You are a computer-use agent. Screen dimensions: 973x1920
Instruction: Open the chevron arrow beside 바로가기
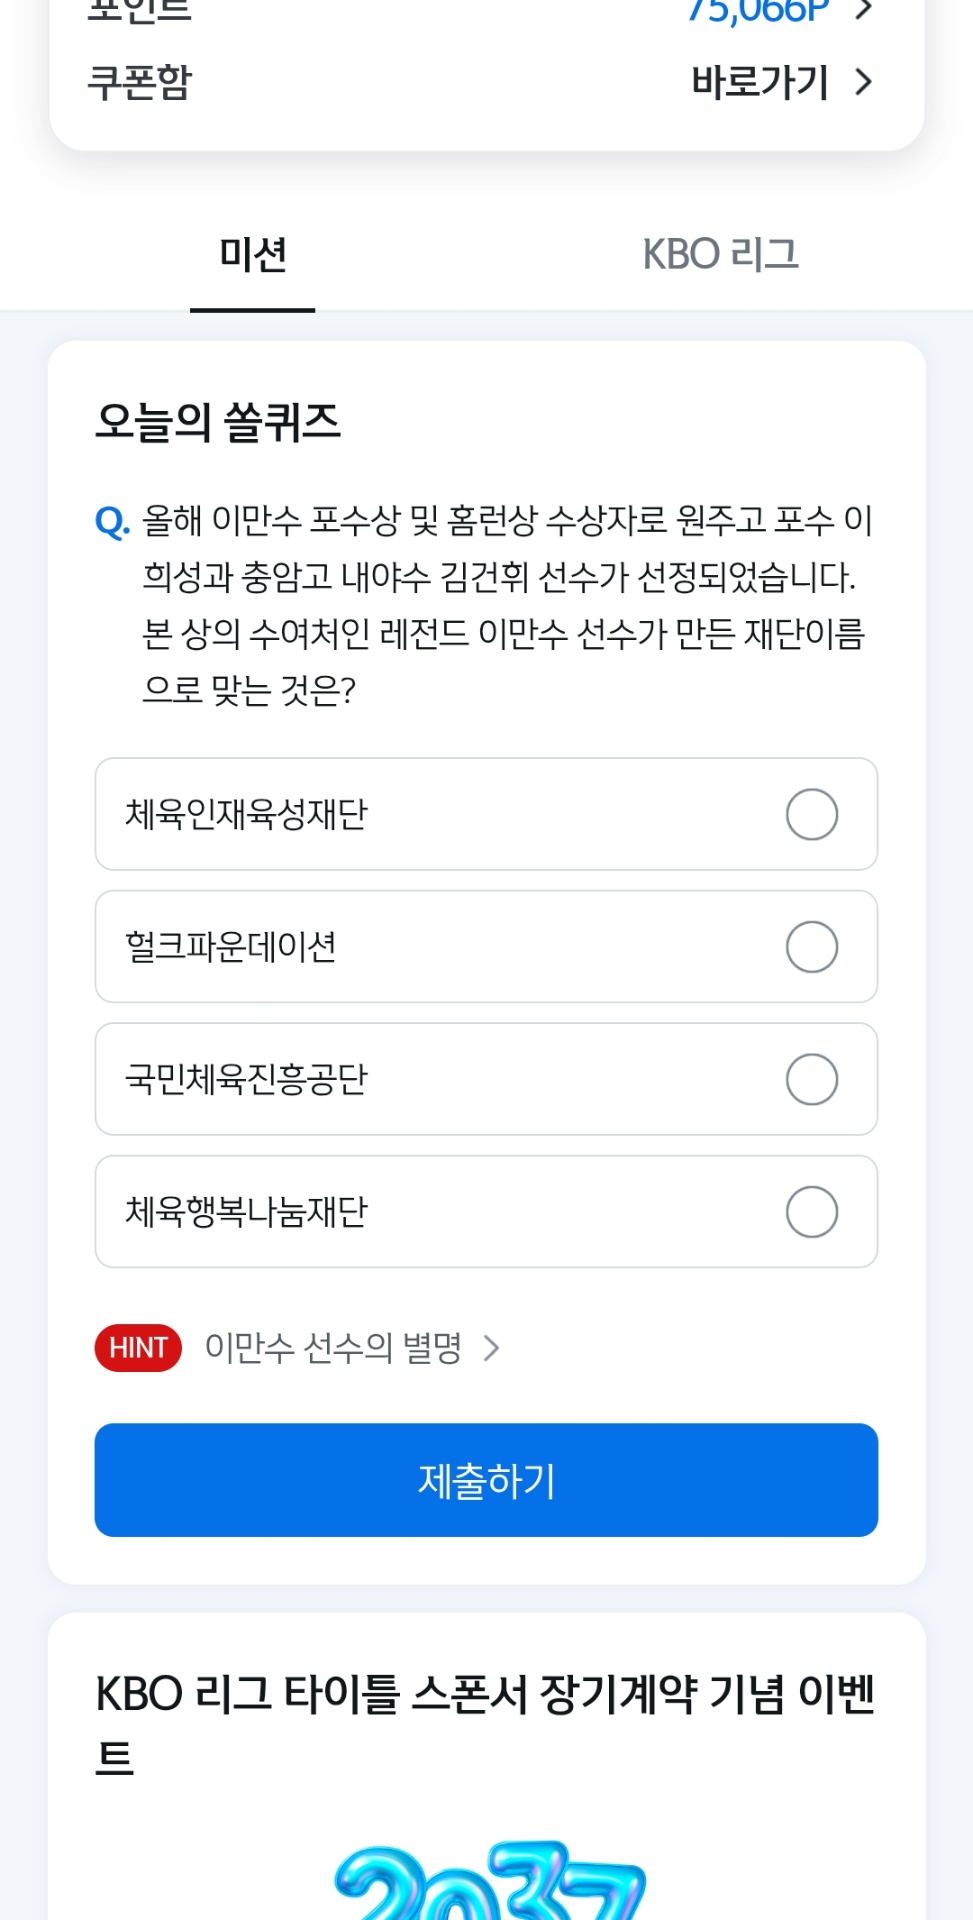coord(864,82)
